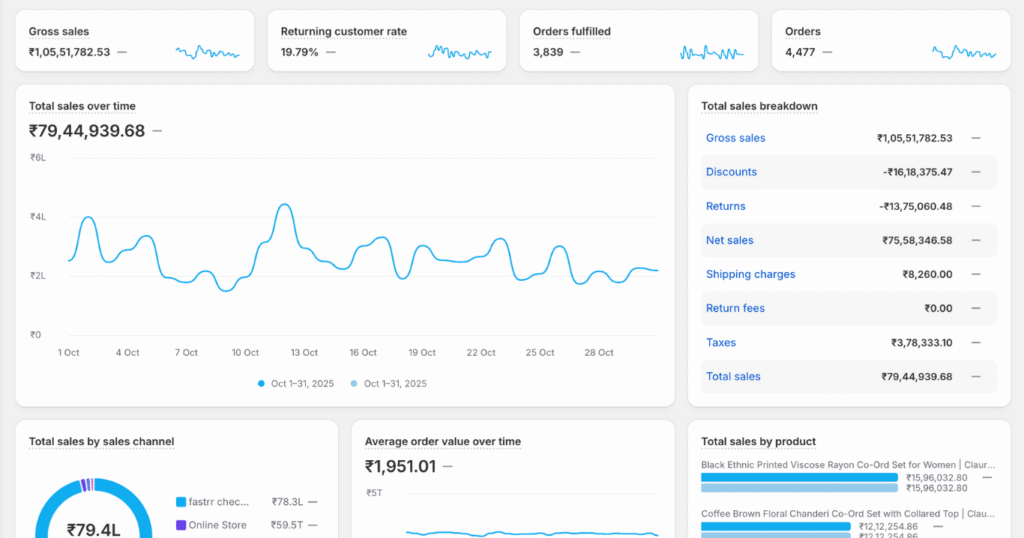Open the Shipping charges breakdown link
Image resolution: width=1024 pixels, height=538 pixels.
pyautogui.click(x=750, y=274)
